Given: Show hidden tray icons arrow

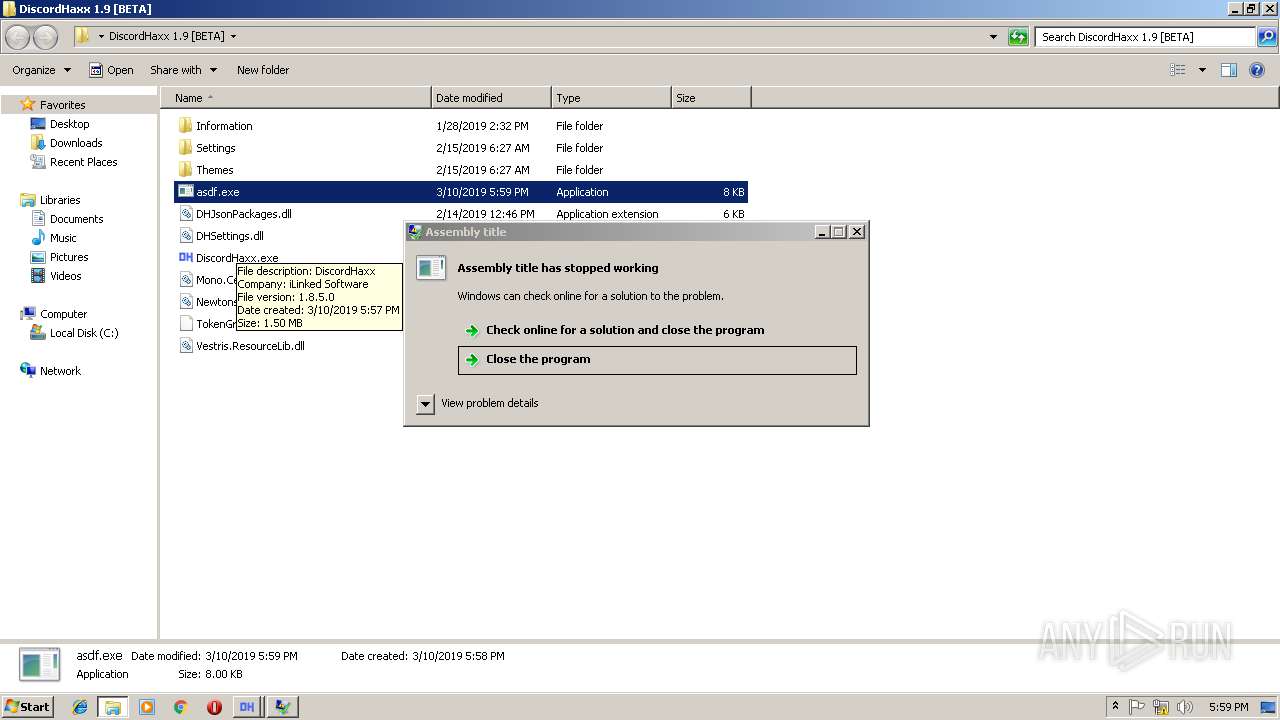Looking at the screenshot, I should [1115, 707].
